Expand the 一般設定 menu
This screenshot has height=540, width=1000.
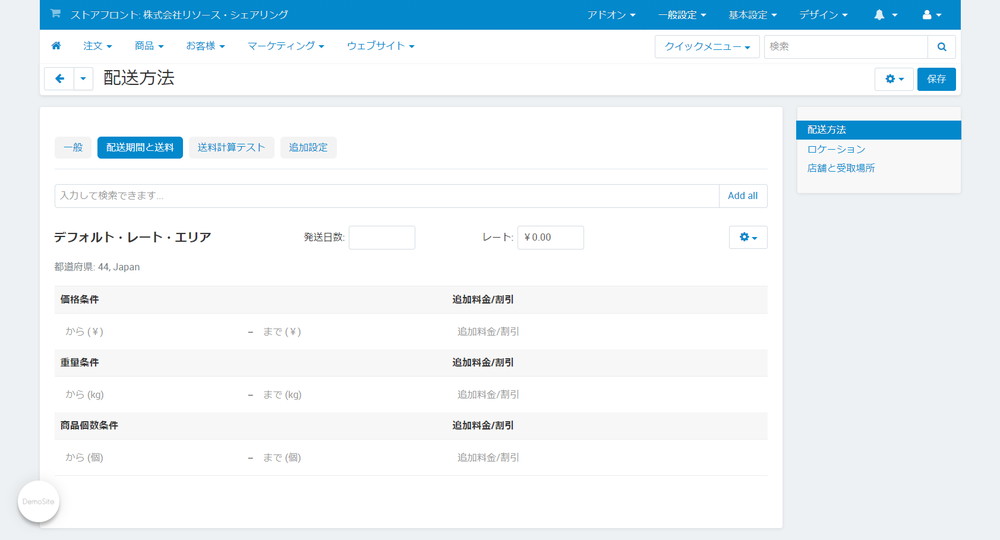(682, 15)
